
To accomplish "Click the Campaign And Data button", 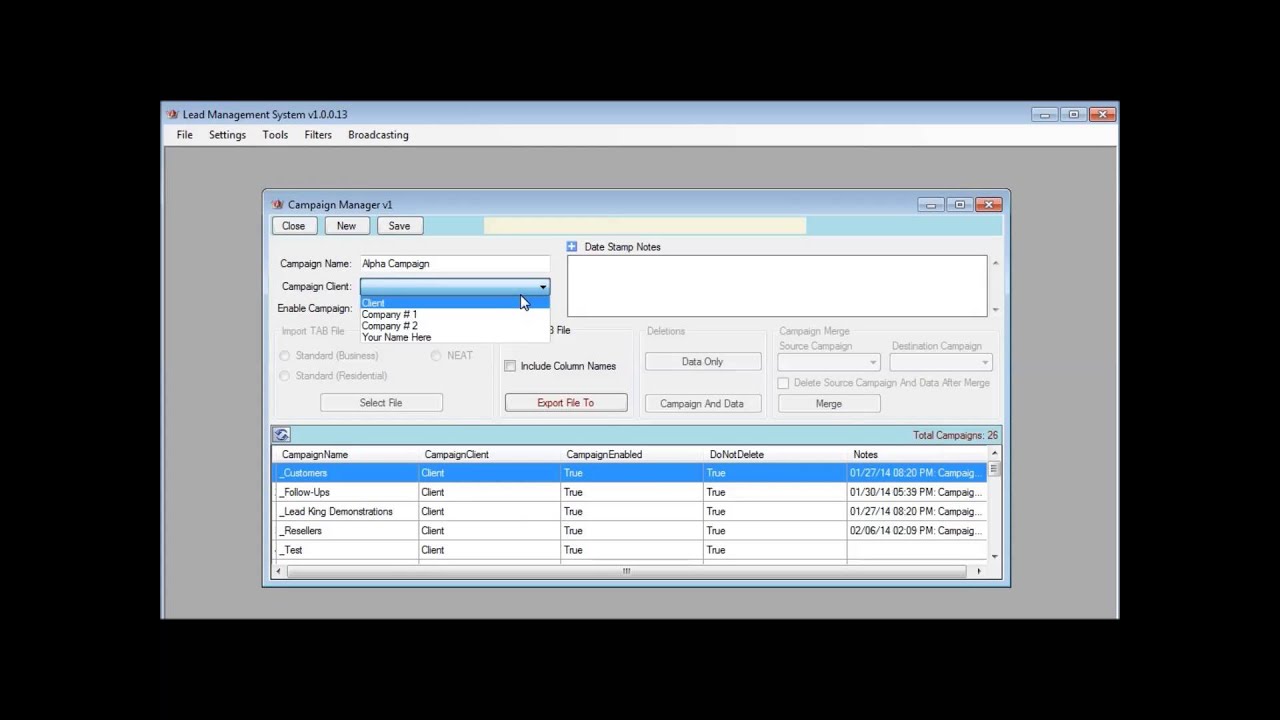I will pyautogui.click(x=702, y=404).
